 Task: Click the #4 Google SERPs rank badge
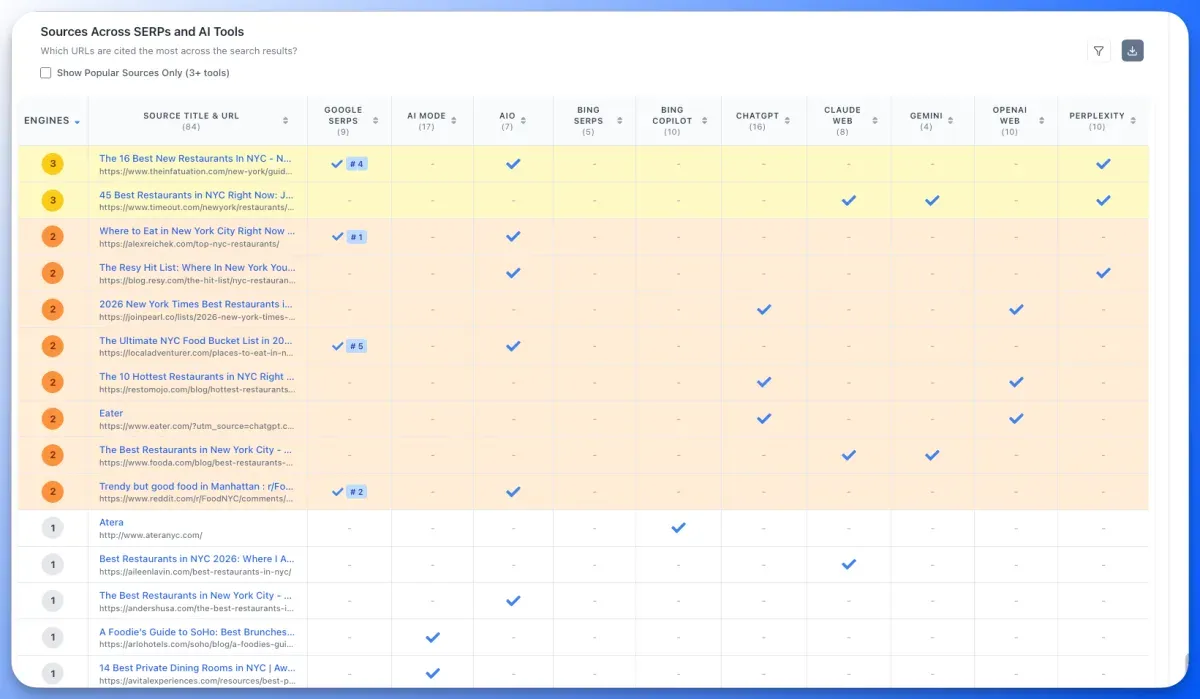click(357, 164)
